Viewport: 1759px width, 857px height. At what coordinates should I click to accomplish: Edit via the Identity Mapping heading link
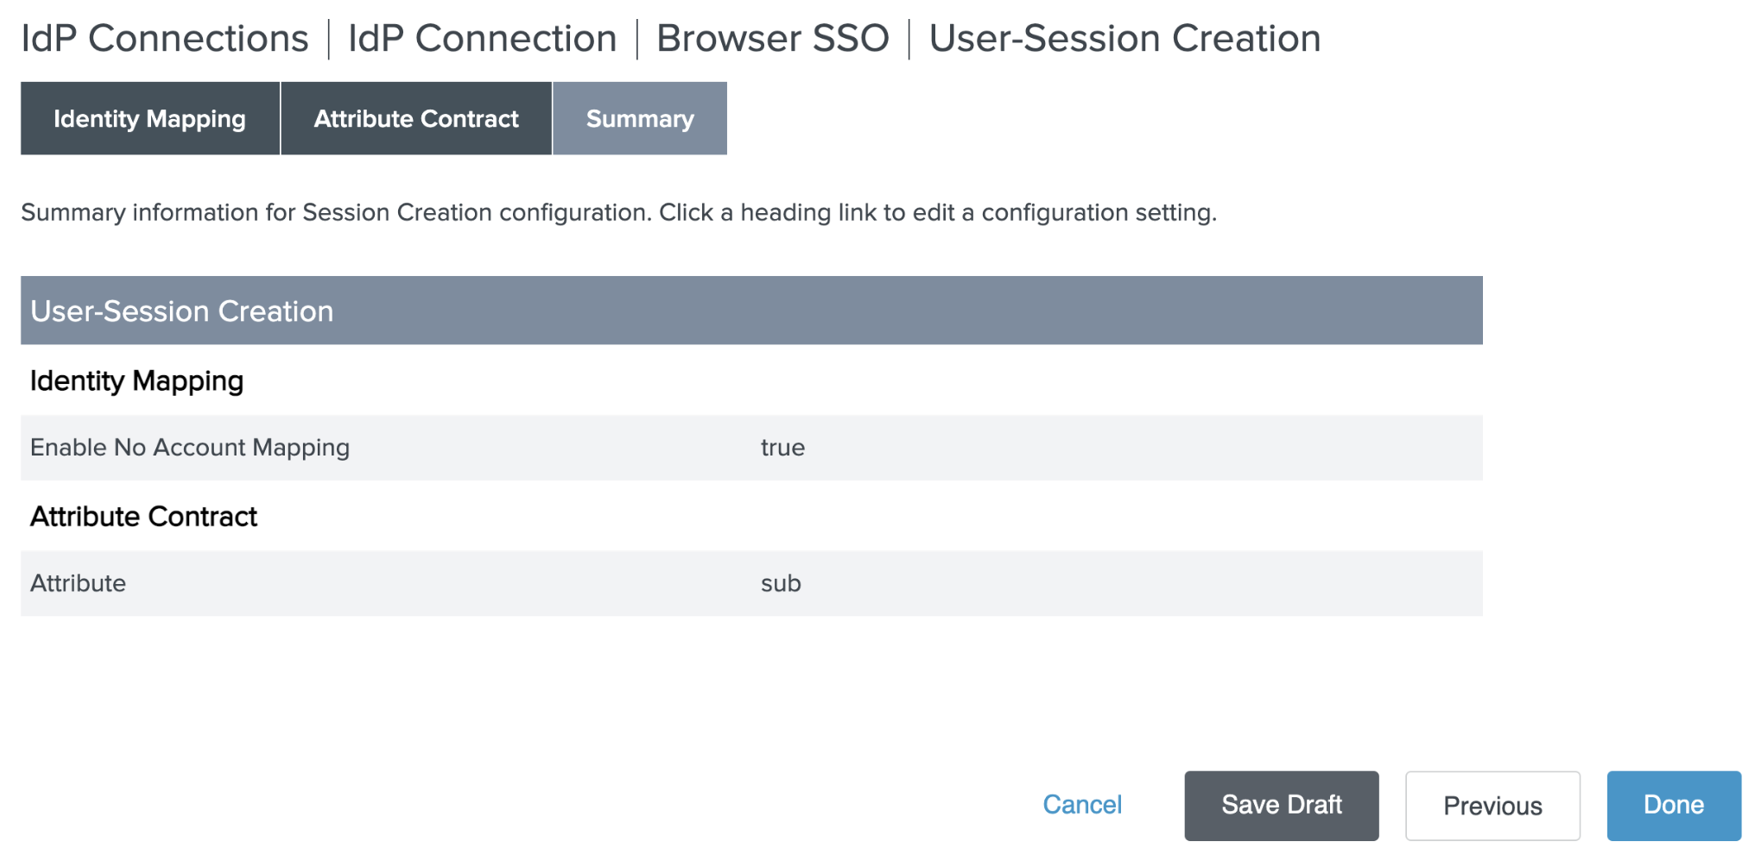[x=137, y=381]
